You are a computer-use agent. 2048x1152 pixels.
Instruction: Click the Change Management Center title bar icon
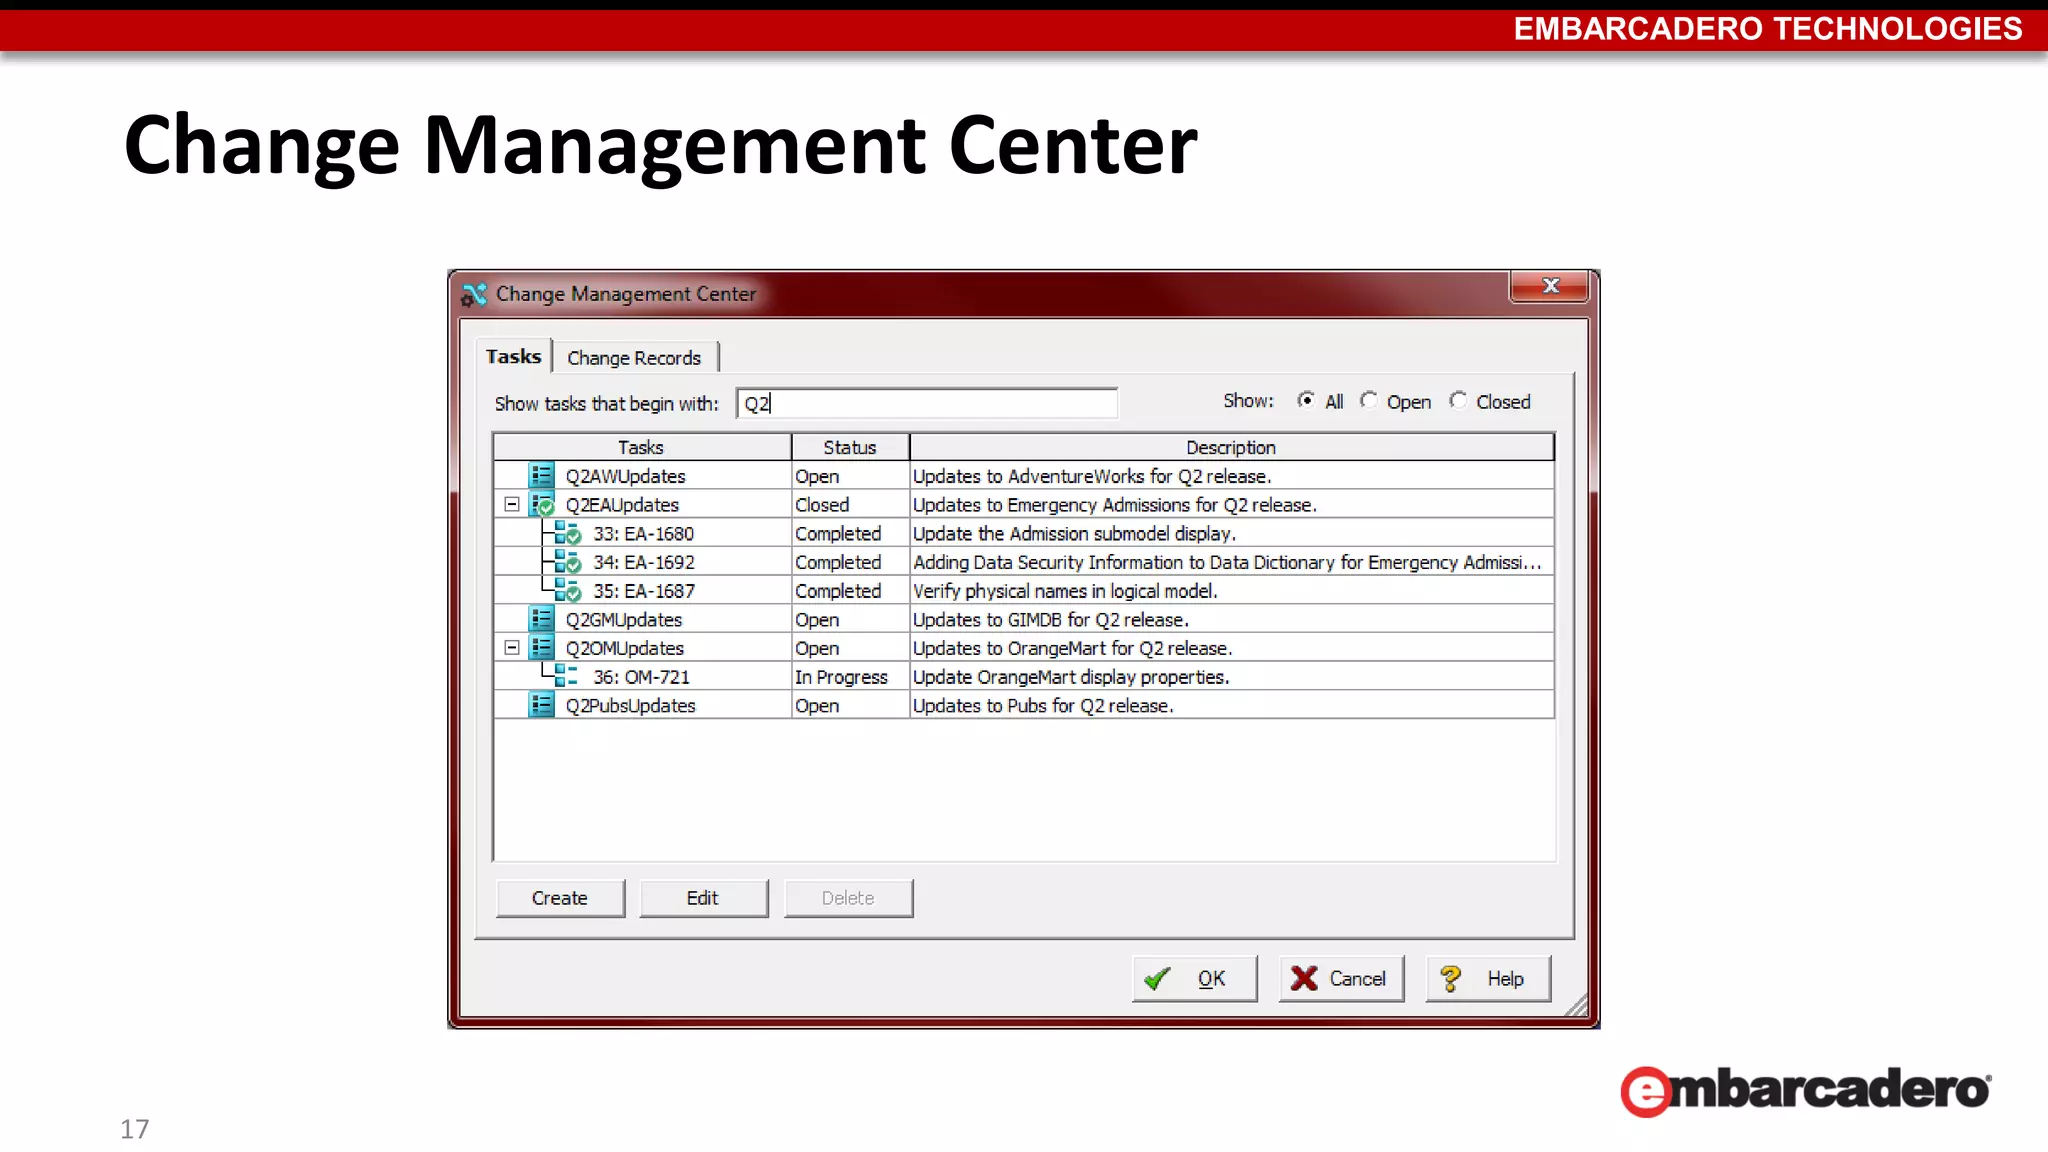click(x=474, y=294)
